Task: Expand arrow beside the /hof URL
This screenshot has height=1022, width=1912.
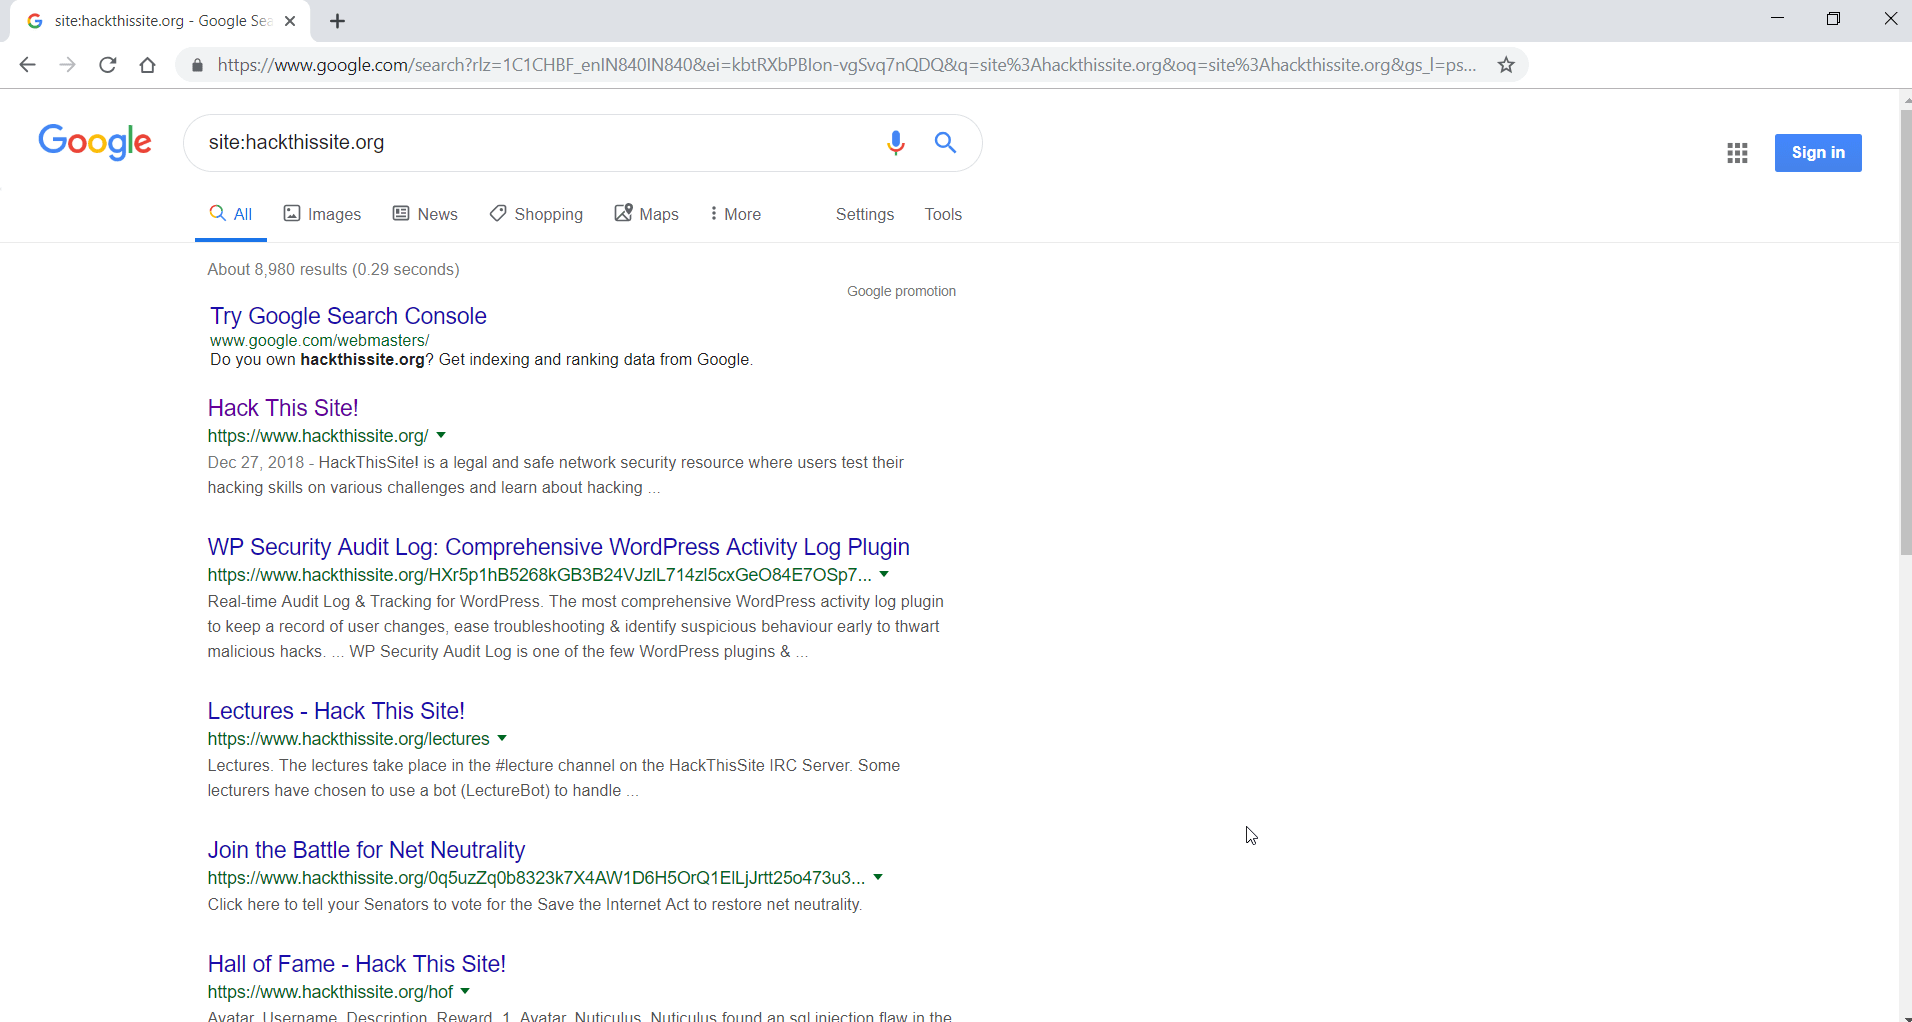Action: click(465, 992)
